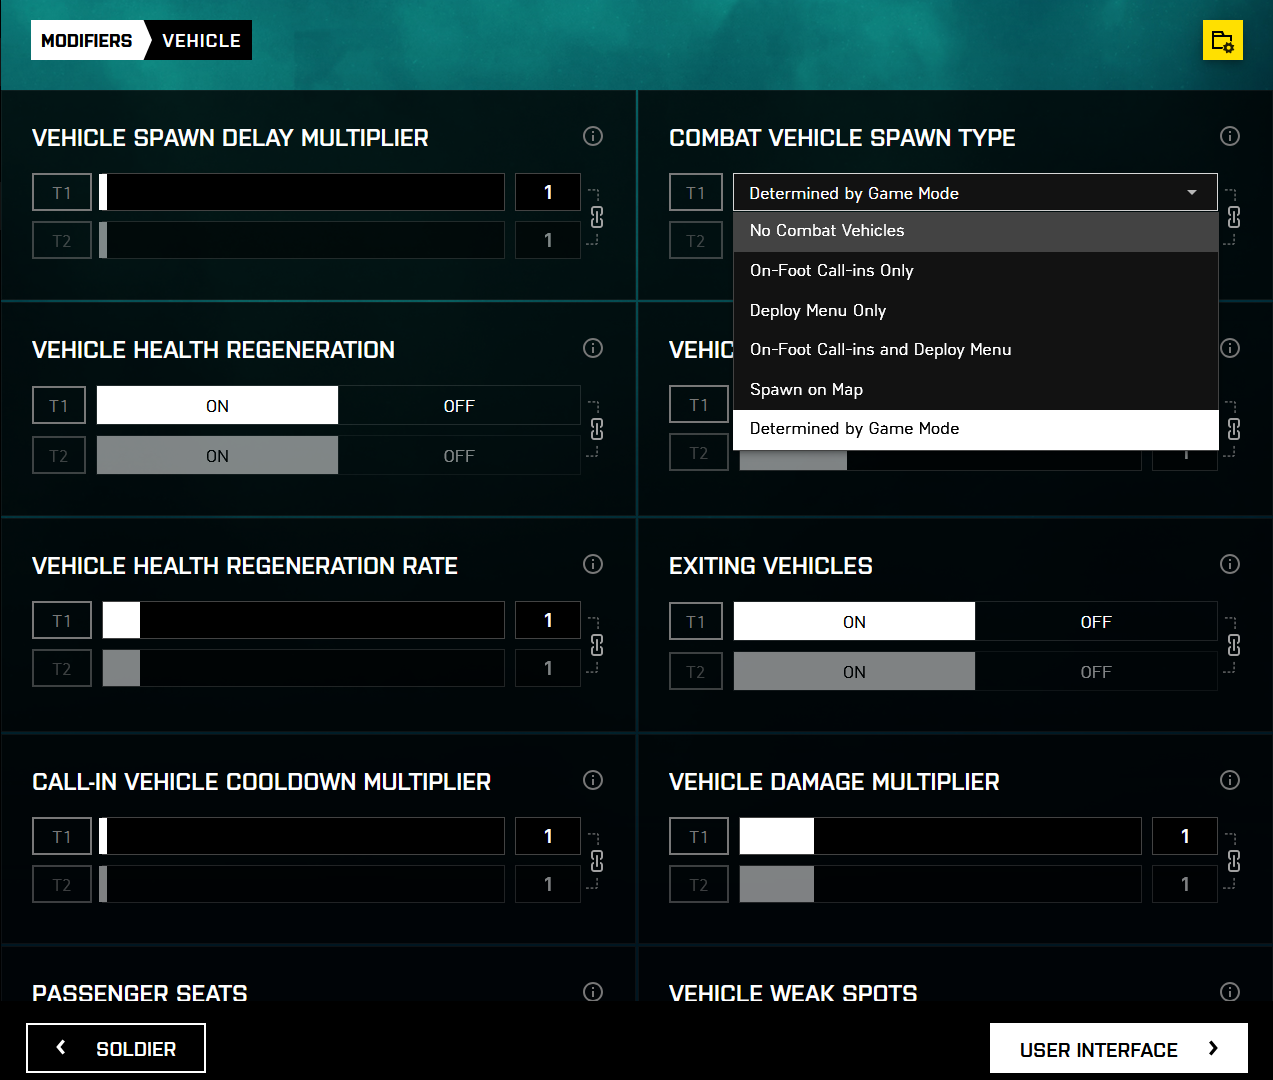The image size is (1273, 1080).
Task: Edit T1 Vehicle Spawn Delay Multiplier value field
Action: click(548, 192)
